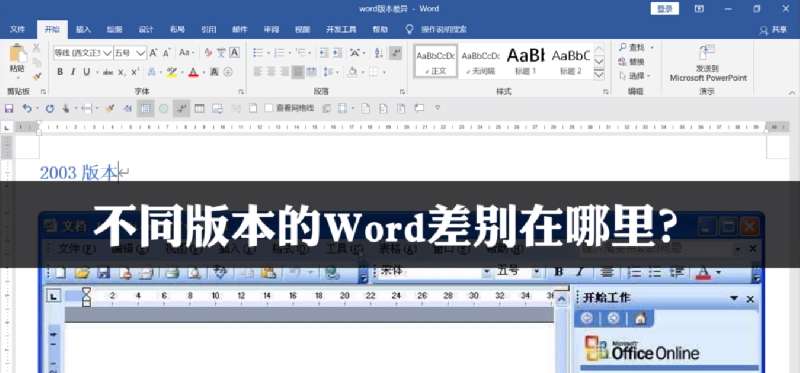Open the font name dropdown
Image resolution: width=800 pixels, height=373 pixels.
click(107, 53)
